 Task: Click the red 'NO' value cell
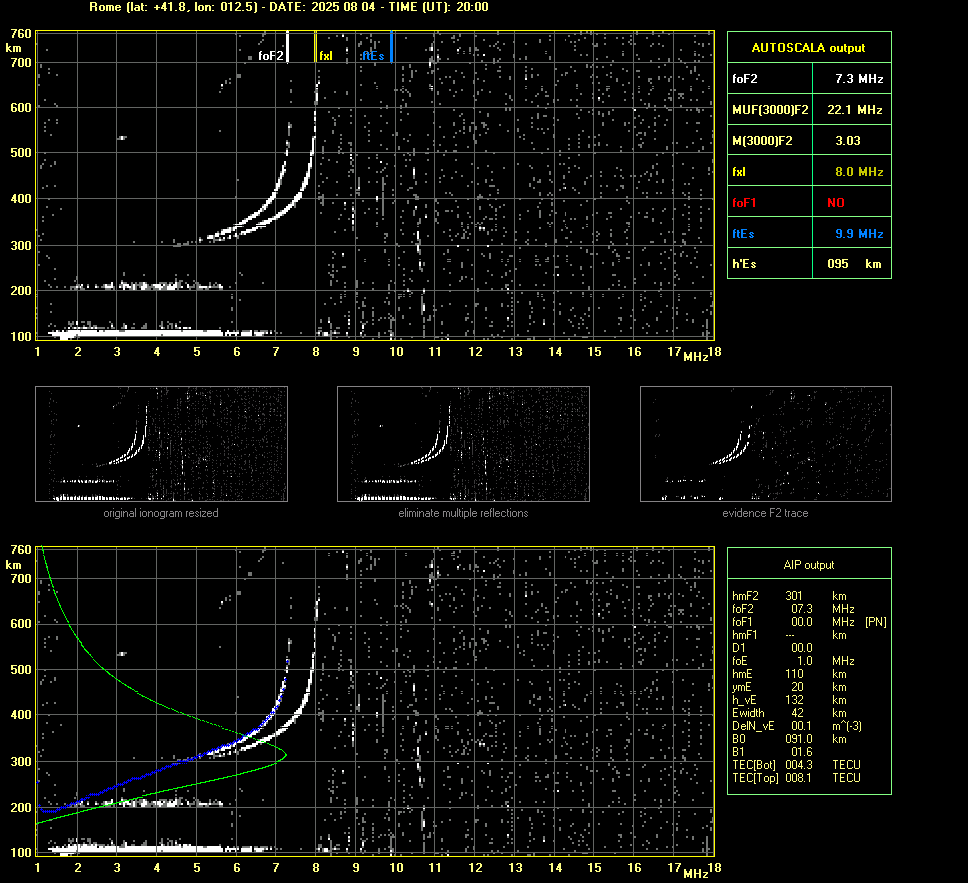852,203
